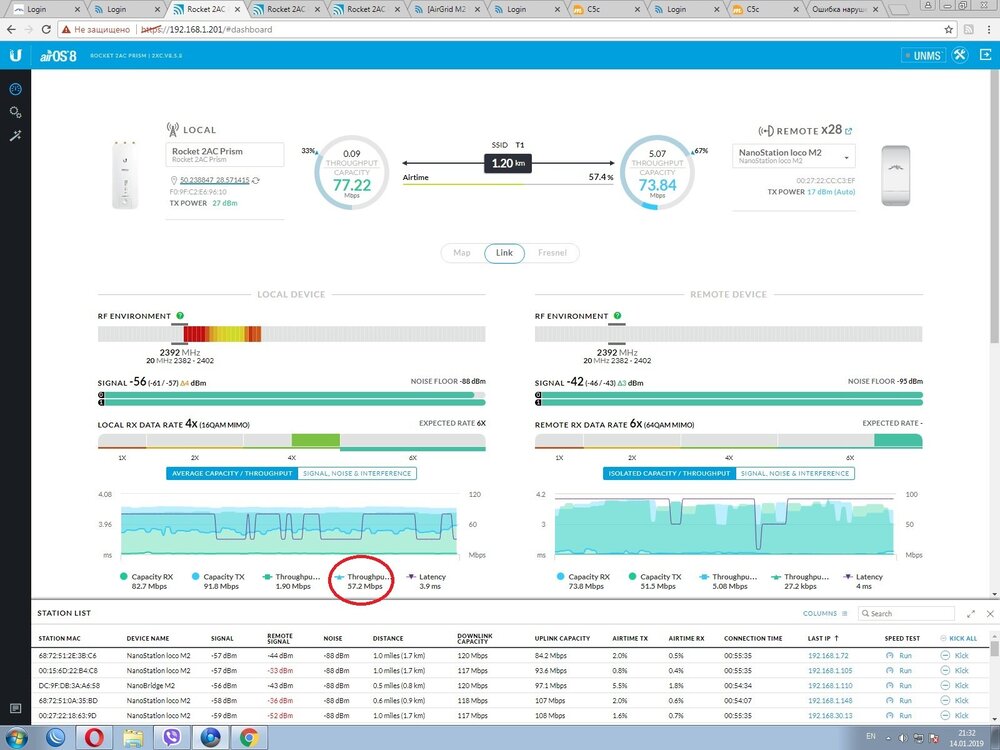1000x750 pixels.
Task: Click the wrench tools icon in header
Action: (961, 55)
